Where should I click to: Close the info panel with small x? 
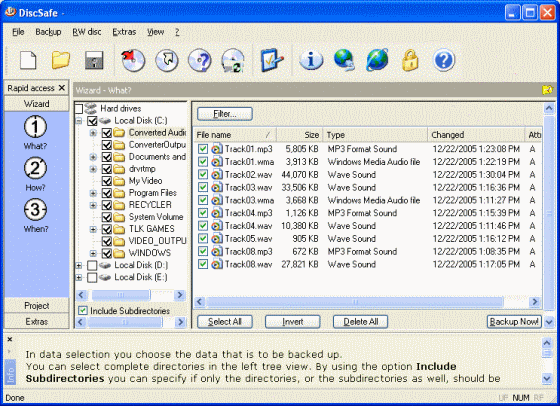(10, 339)
